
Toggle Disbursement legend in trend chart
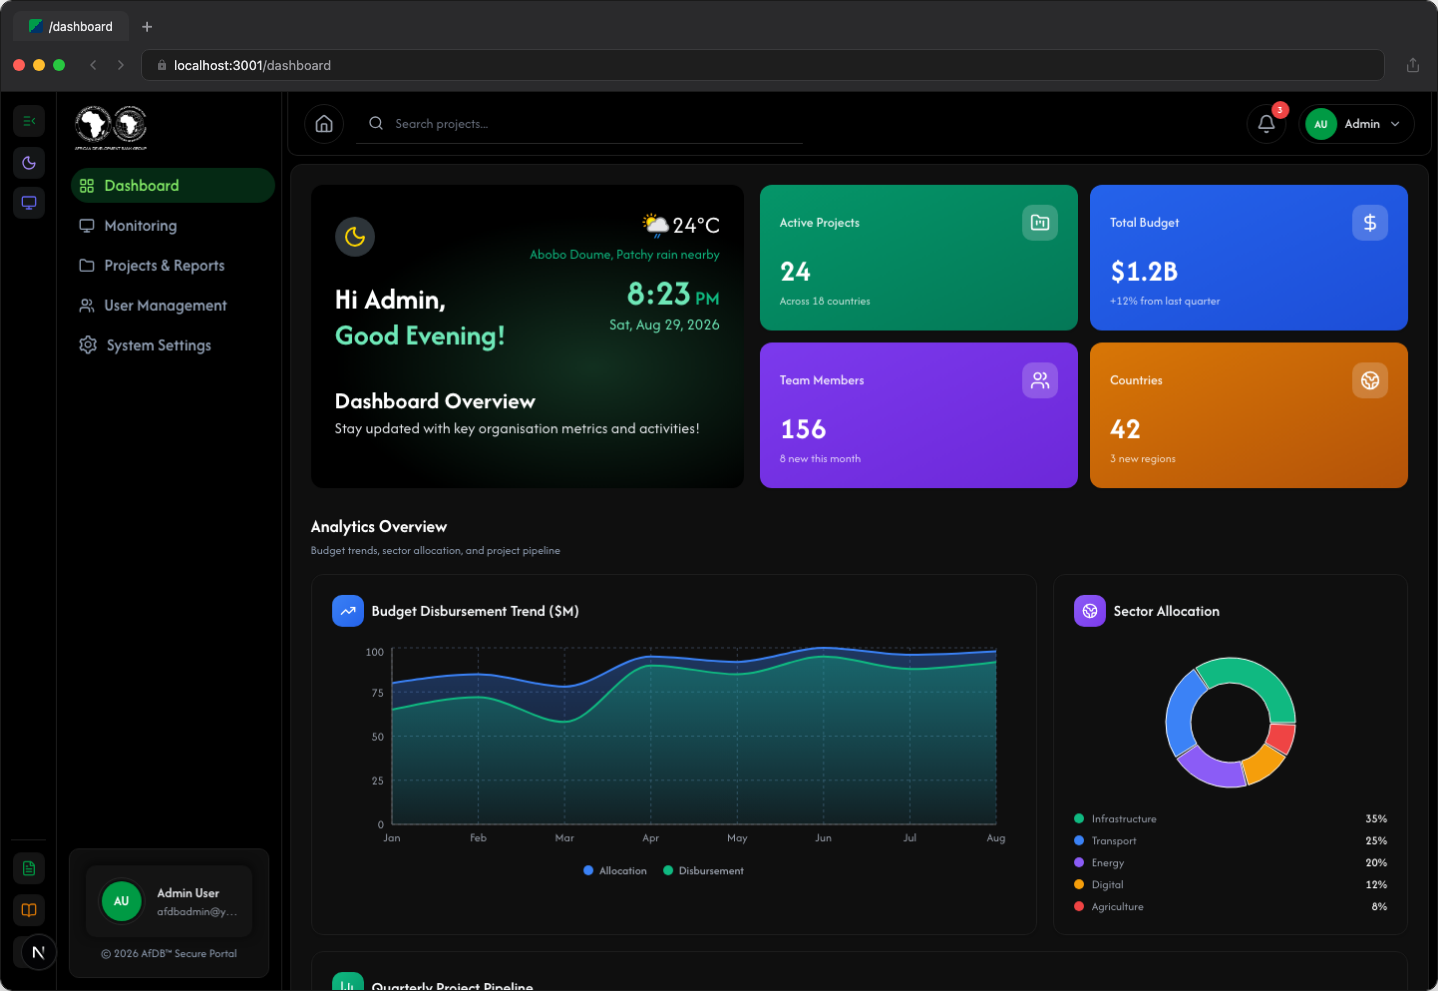tap(703, 871)
